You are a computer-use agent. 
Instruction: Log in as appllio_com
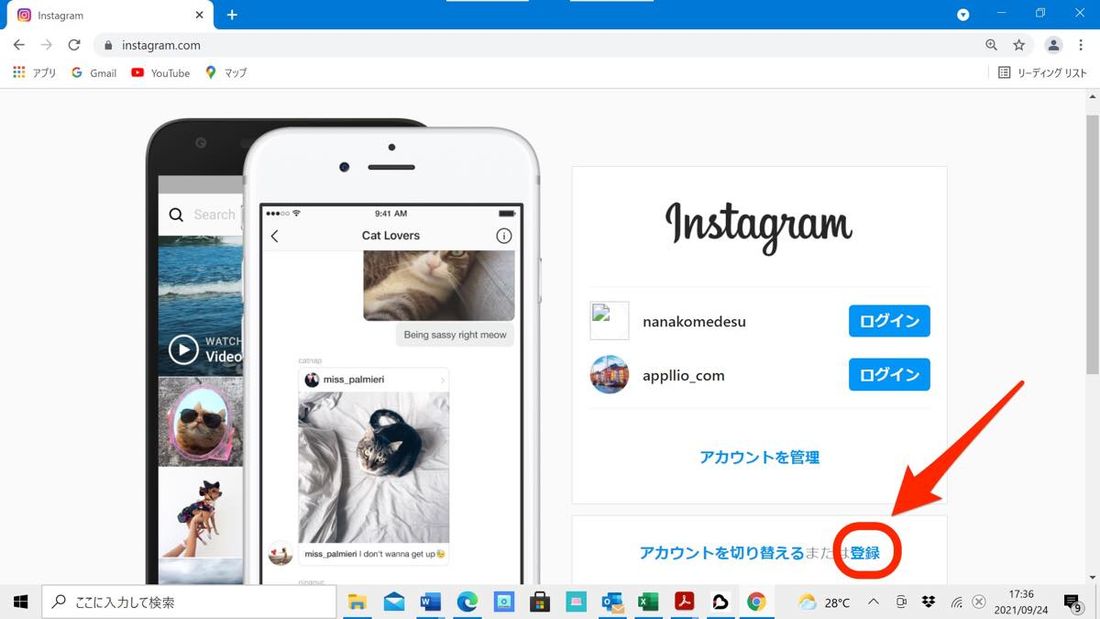[889, 375]
